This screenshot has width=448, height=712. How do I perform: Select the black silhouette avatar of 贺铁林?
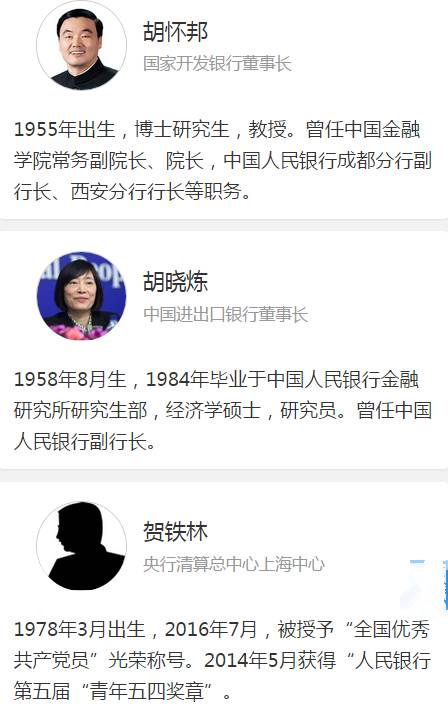click(81, 546)
